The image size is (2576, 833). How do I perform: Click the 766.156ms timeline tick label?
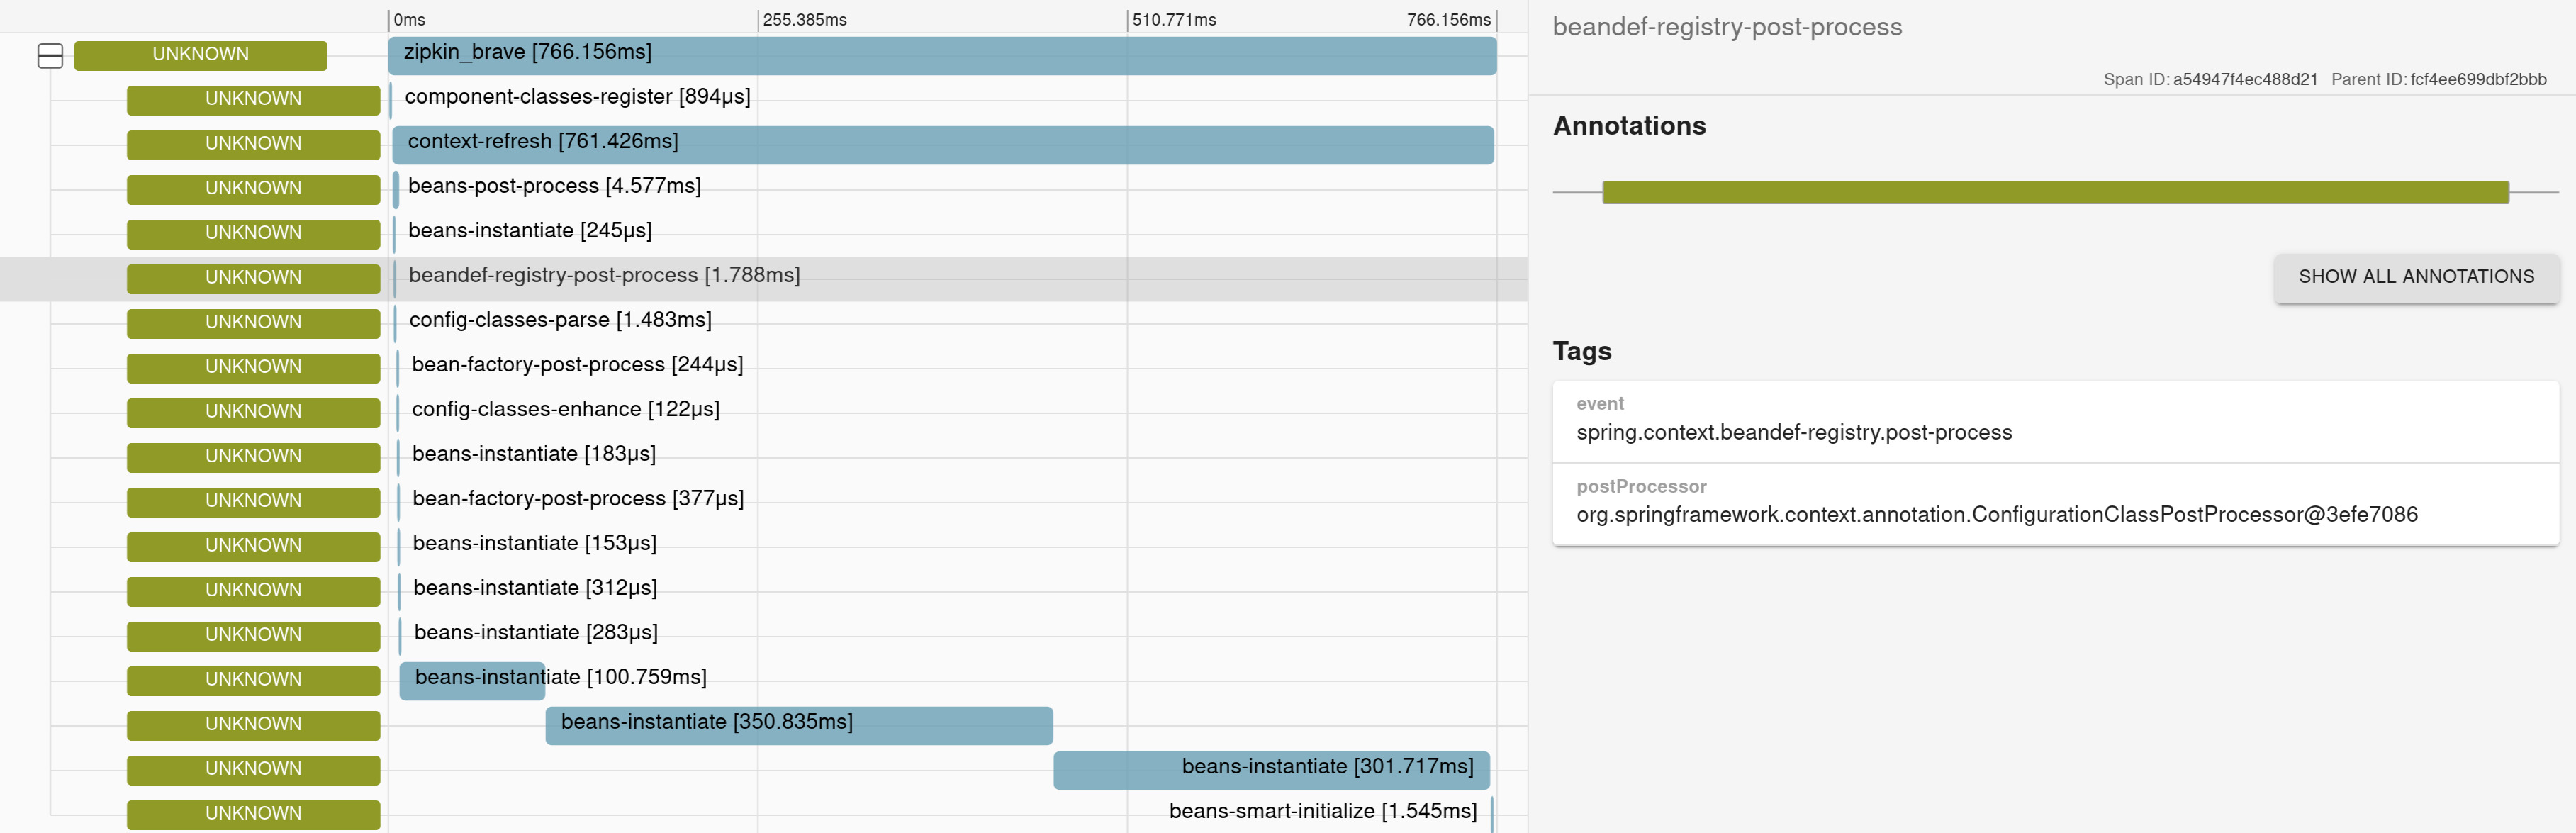[1448, 20]
